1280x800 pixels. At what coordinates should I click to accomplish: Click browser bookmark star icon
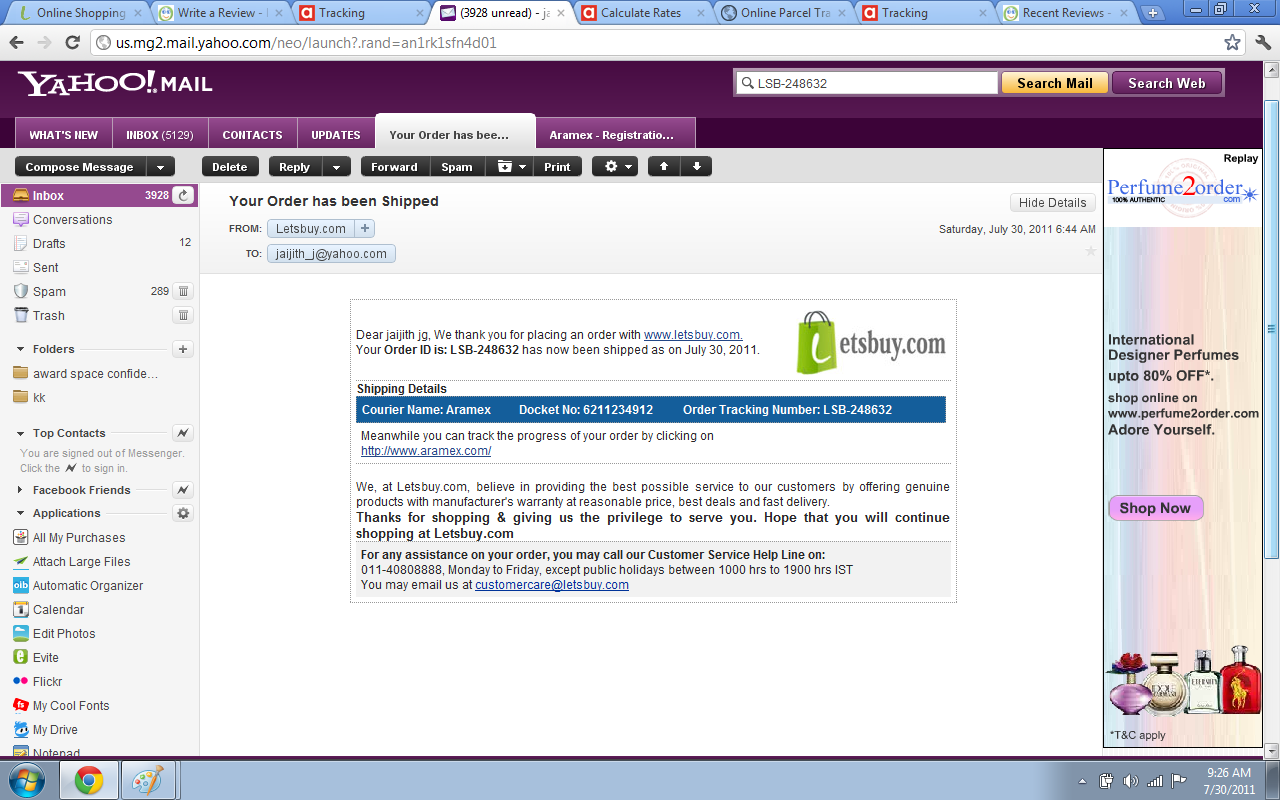pos(1233,43)
